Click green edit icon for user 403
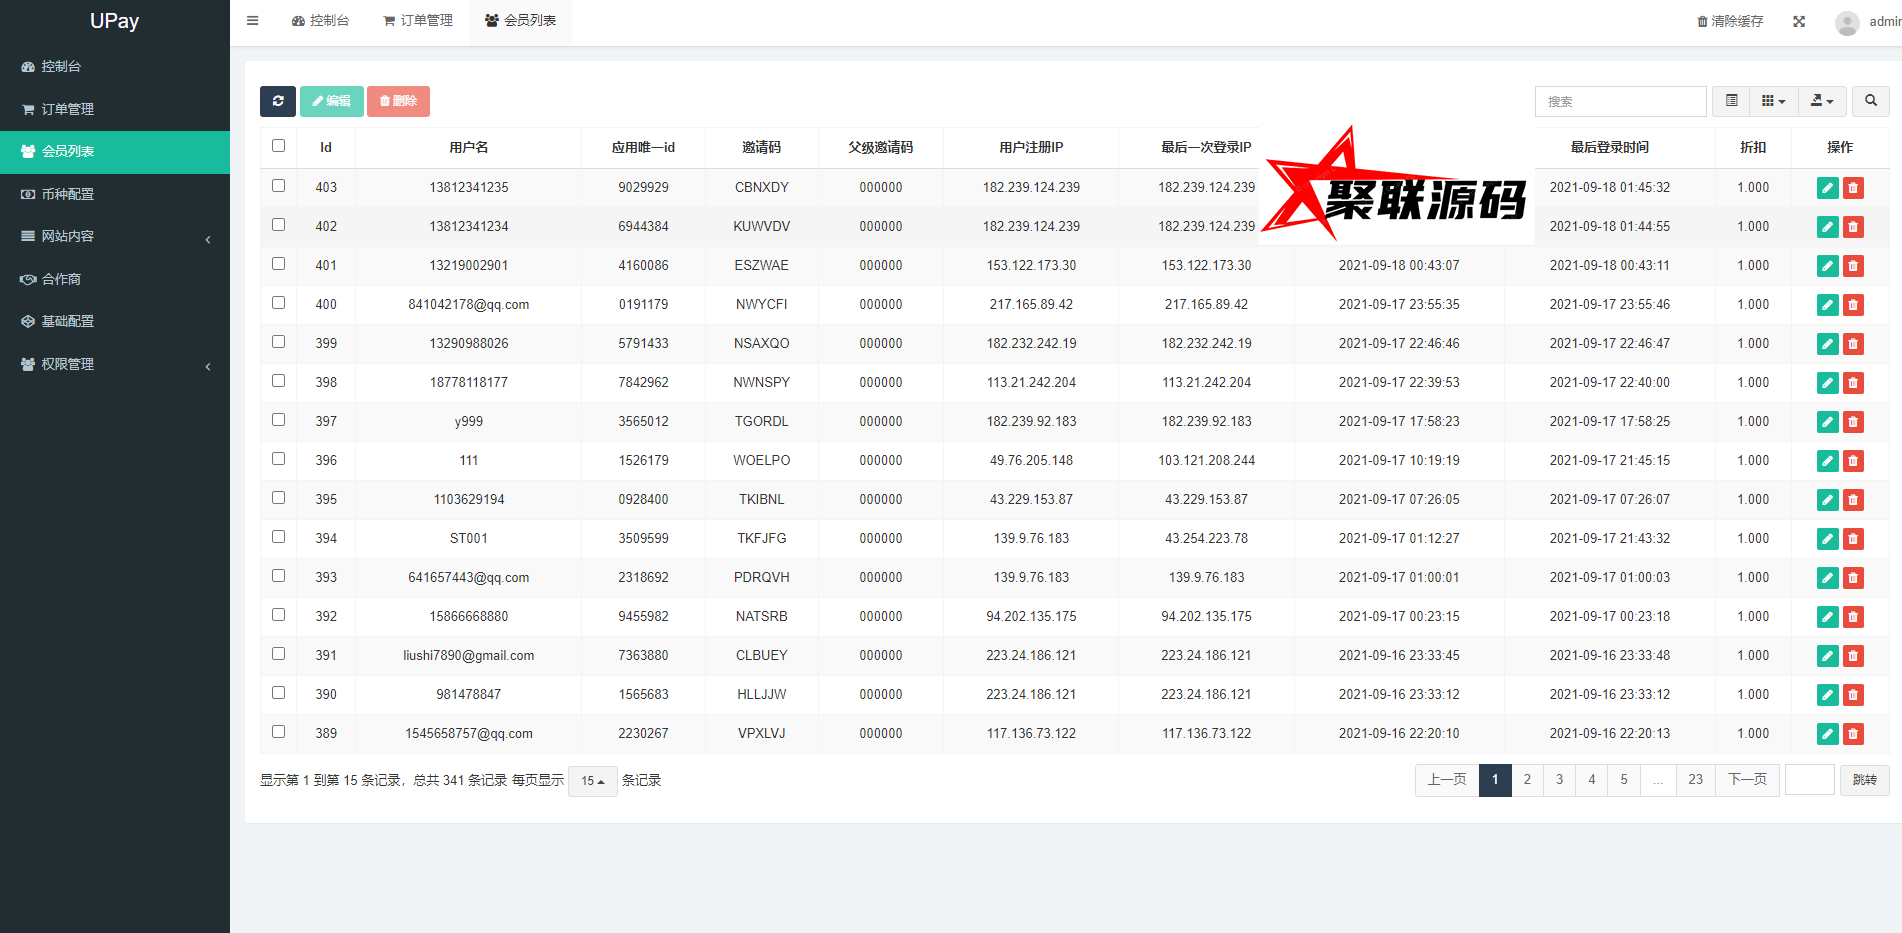 pos(1827,188)
